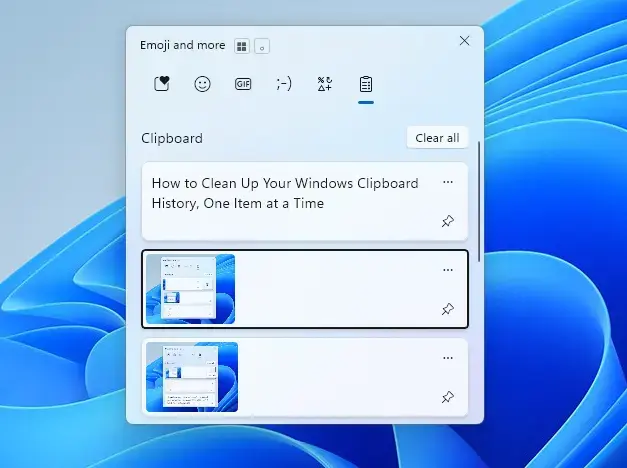Viewport: 627px width, 468px height.
Task: Switch to the Kaomoji ;-) tab
Action: (284, 84)
